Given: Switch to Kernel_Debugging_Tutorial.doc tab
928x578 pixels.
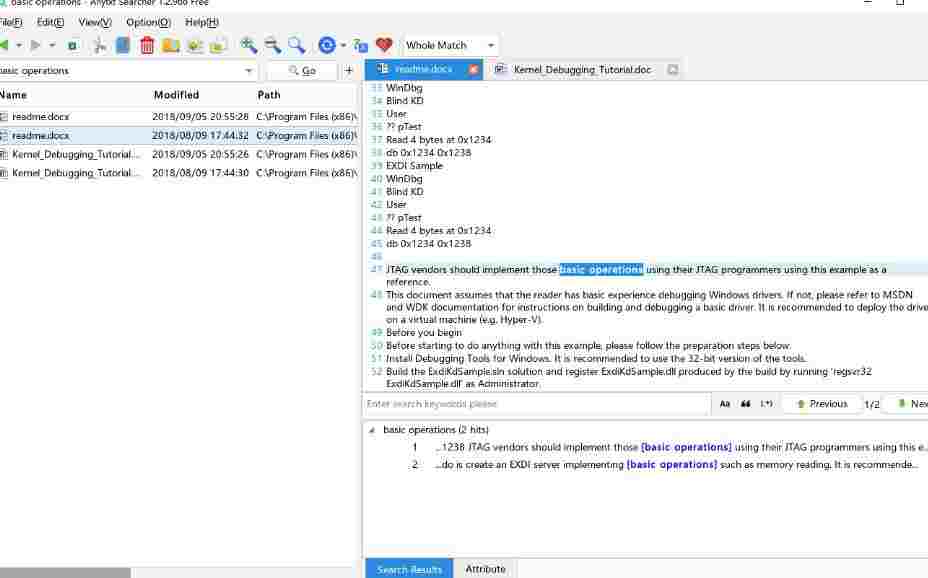Looking at the screenshot, I should point(581,70).
